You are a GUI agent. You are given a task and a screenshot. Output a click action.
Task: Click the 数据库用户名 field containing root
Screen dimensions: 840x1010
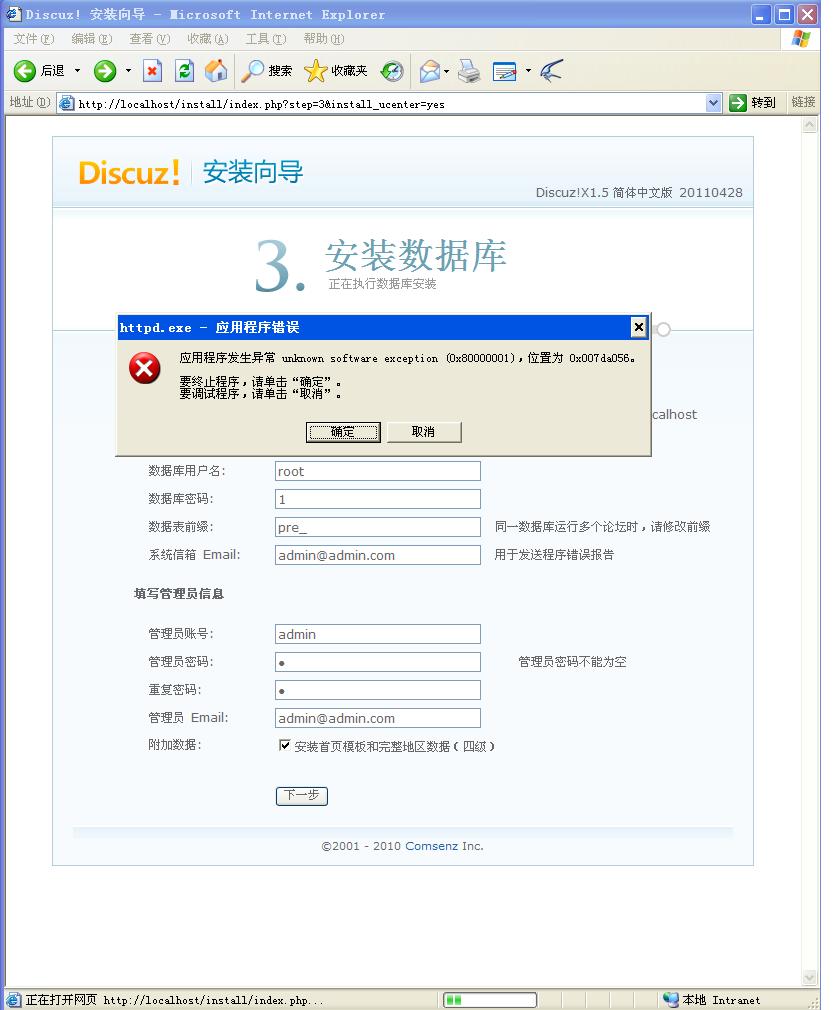(x=377, y=471)
